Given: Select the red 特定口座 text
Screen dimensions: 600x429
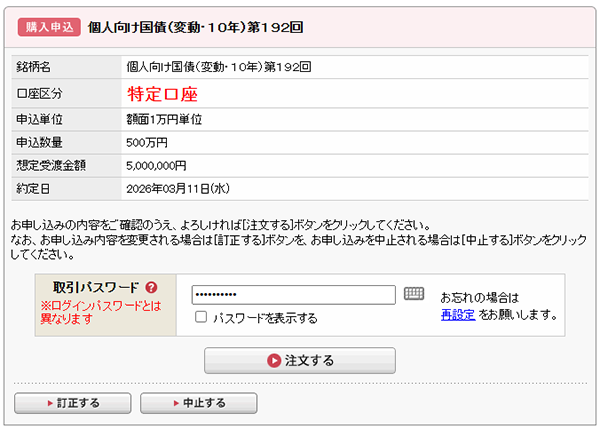Looking at the screenshot, I should click(x=163, y=95).
